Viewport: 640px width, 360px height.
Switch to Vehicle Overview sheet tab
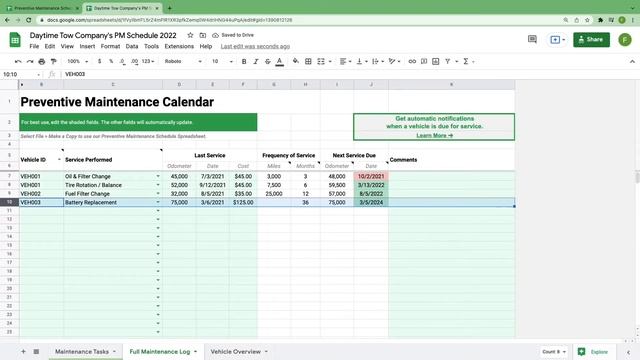[239, 351]
